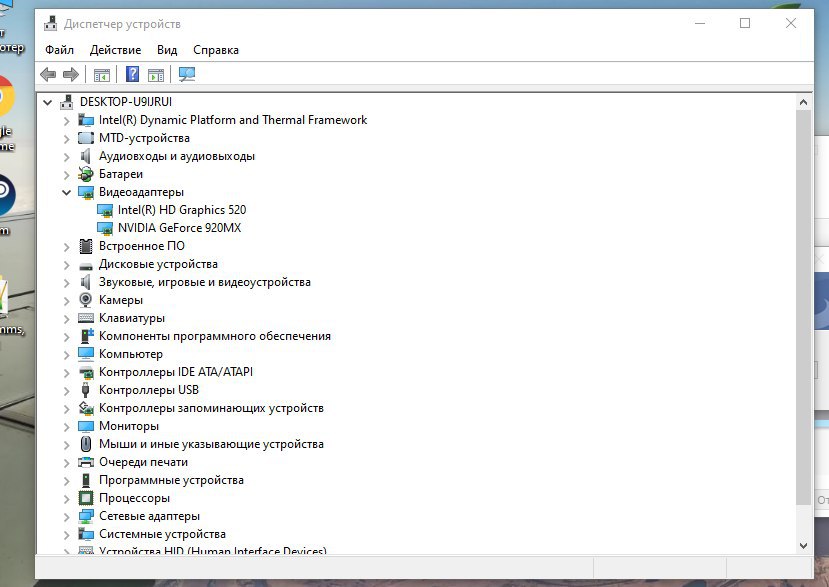Expand the Мониторы category
This screenshot has width=829, height=587.
[66, 427]
